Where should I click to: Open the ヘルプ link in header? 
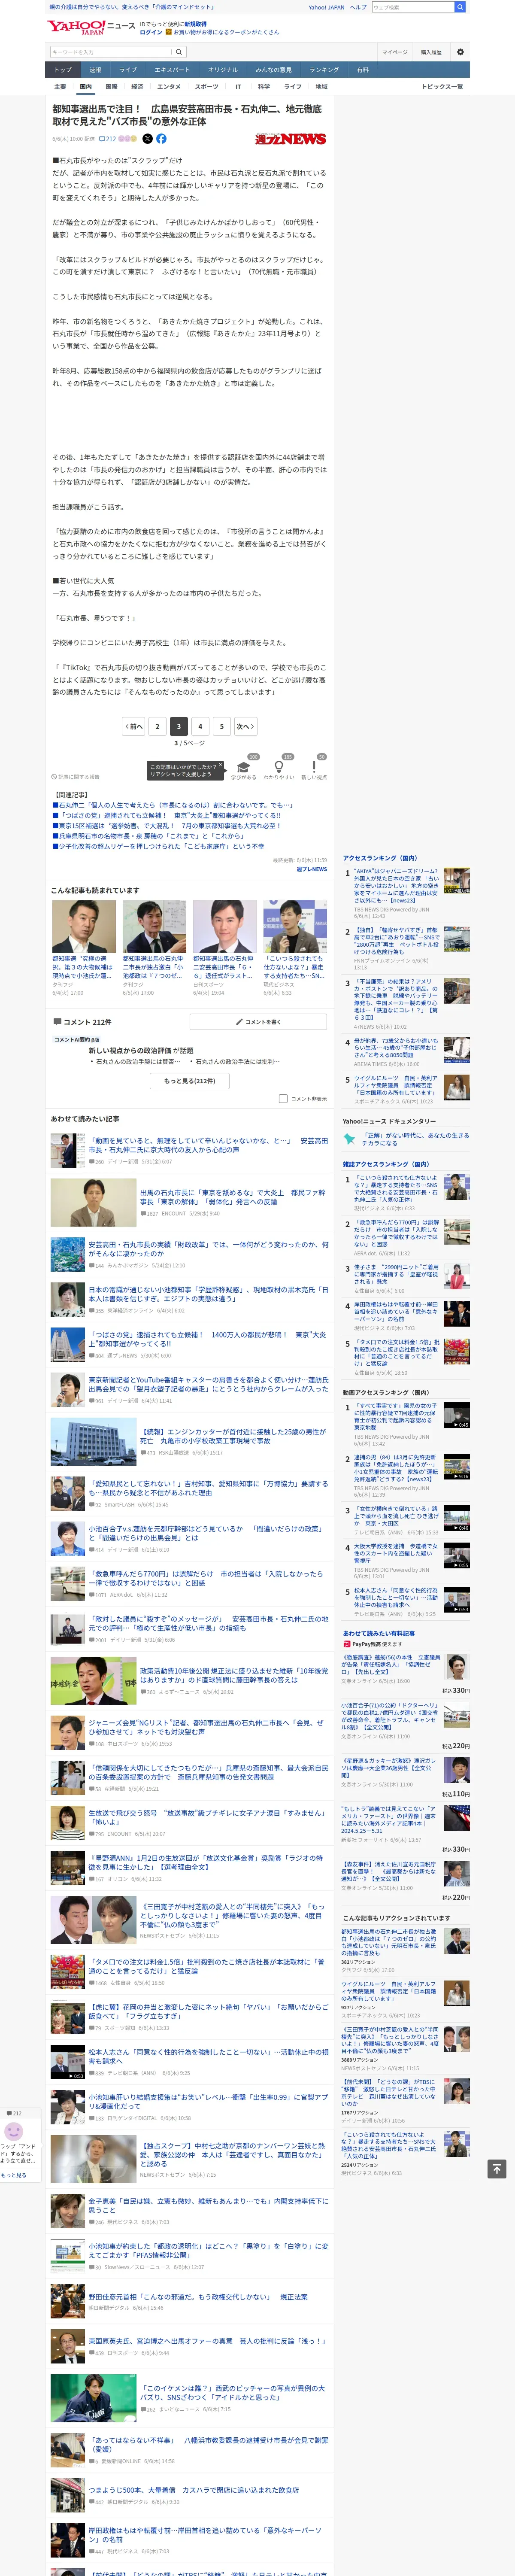point(358,7)
